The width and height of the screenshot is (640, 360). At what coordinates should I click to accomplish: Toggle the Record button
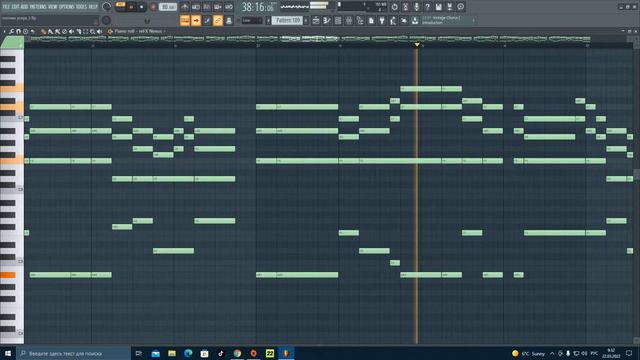(153, 7)
